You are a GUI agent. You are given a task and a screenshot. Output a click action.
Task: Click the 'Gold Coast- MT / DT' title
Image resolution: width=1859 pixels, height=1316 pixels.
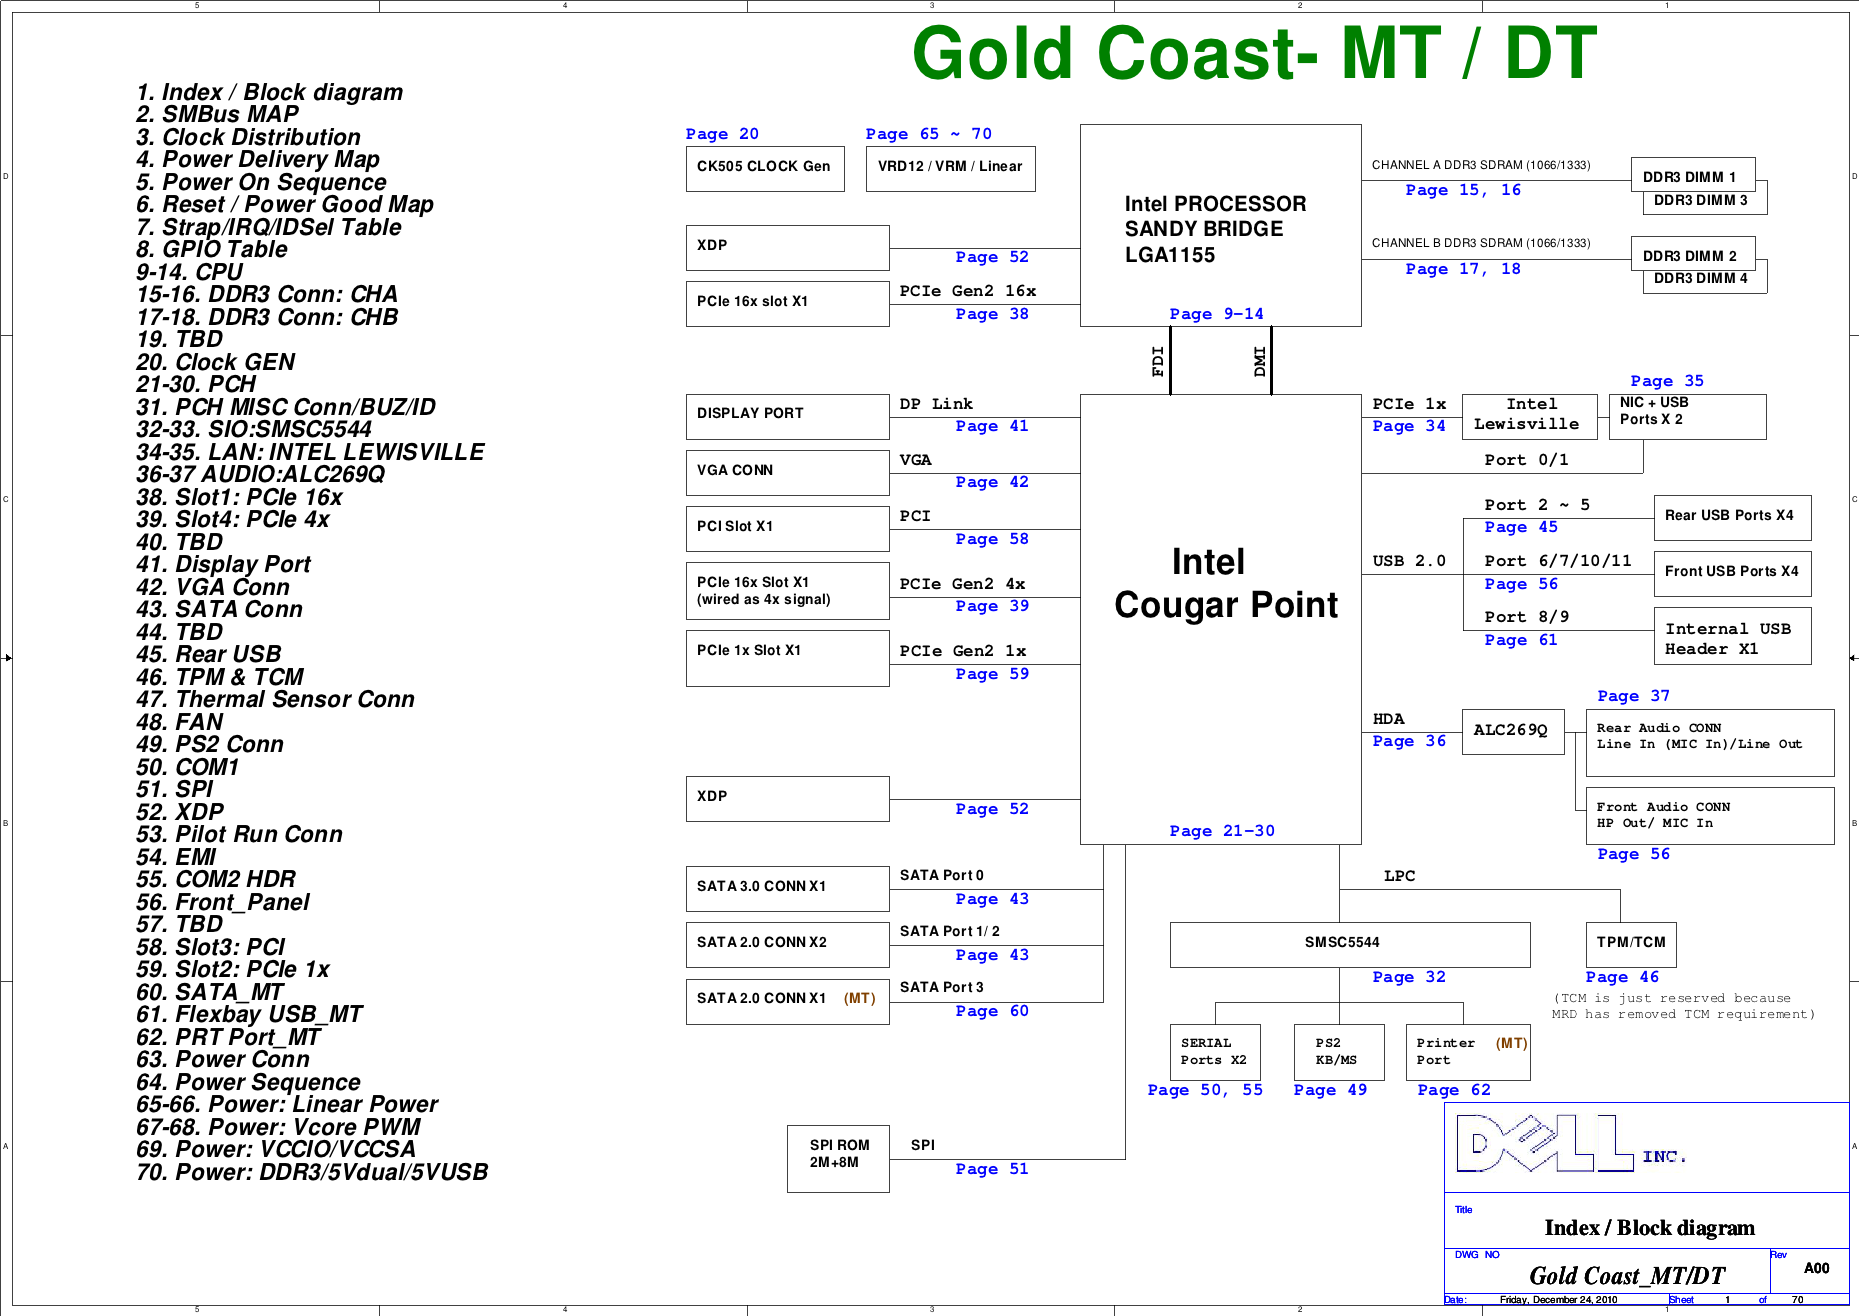pos(1254,53)
